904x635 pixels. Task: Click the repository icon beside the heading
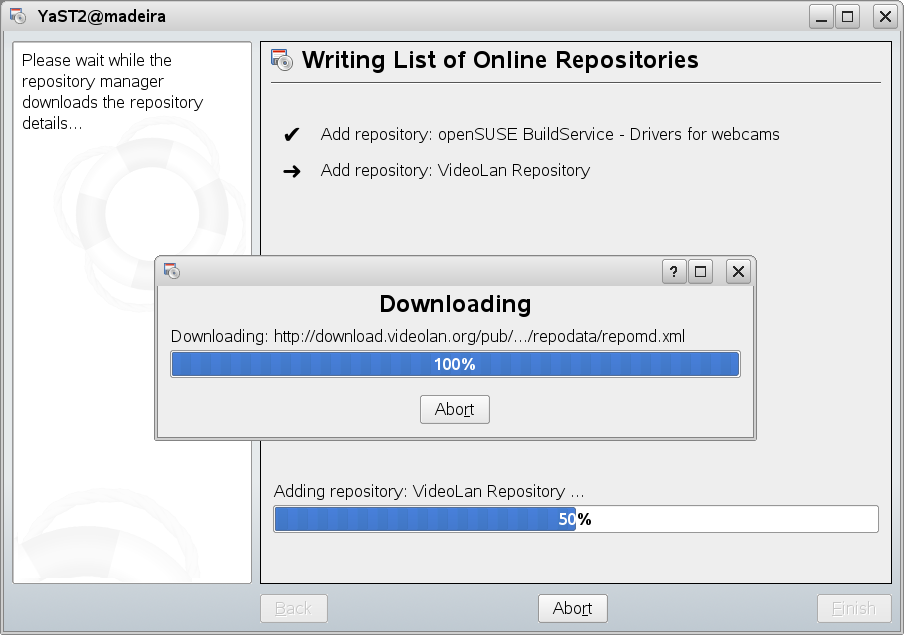pos(282,60)
